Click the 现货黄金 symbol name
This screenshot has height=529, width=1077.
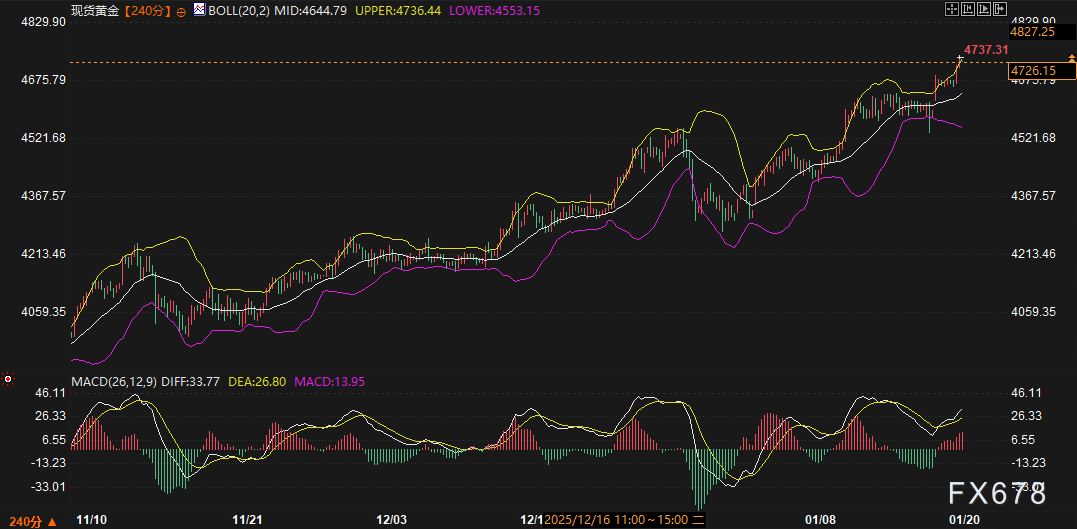click(95, 11)
